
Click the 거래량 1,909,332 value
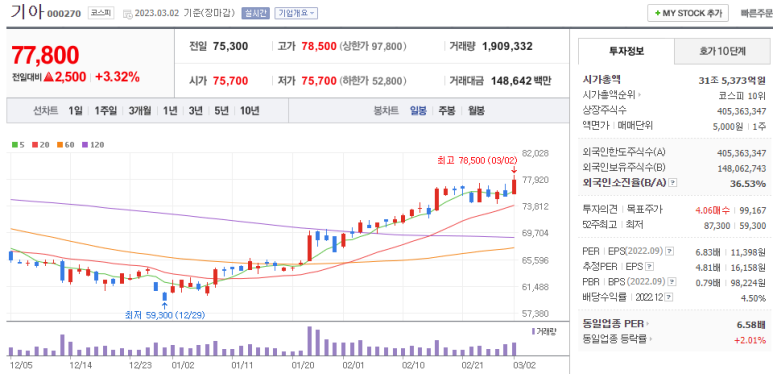tap(507, 47)
